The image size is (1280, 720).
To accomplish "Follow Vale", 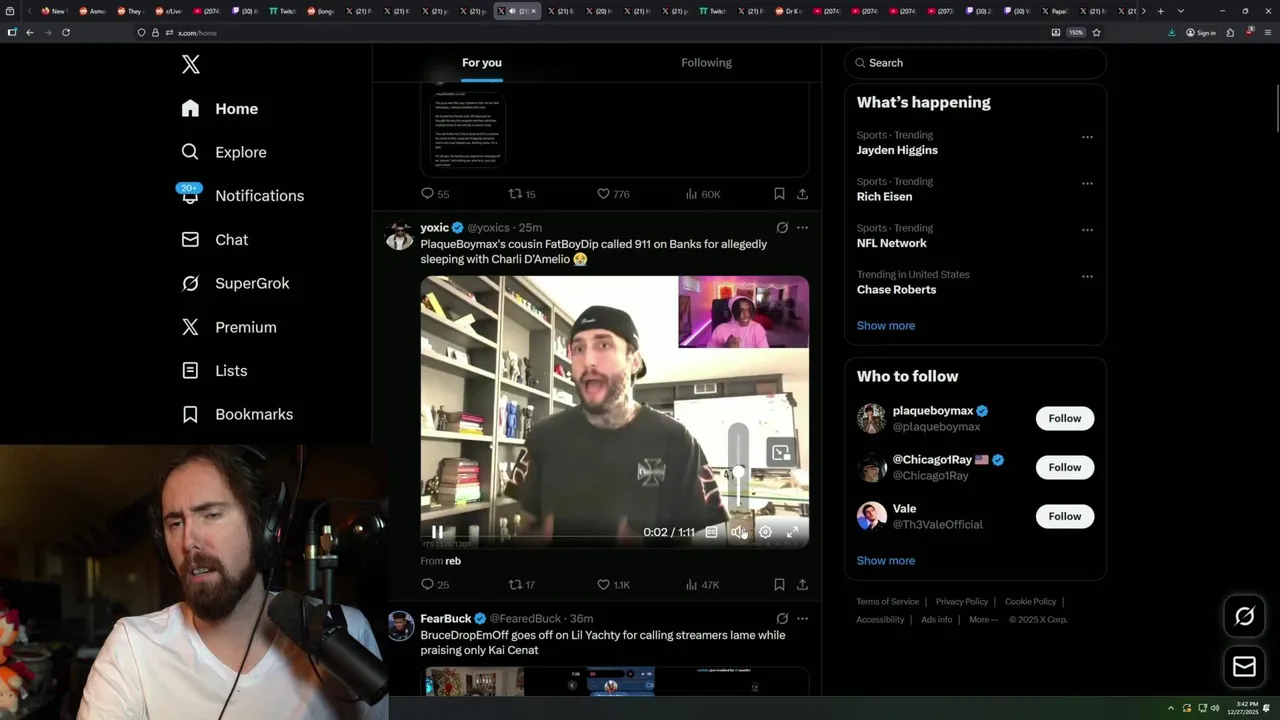I will [1065, 517].
